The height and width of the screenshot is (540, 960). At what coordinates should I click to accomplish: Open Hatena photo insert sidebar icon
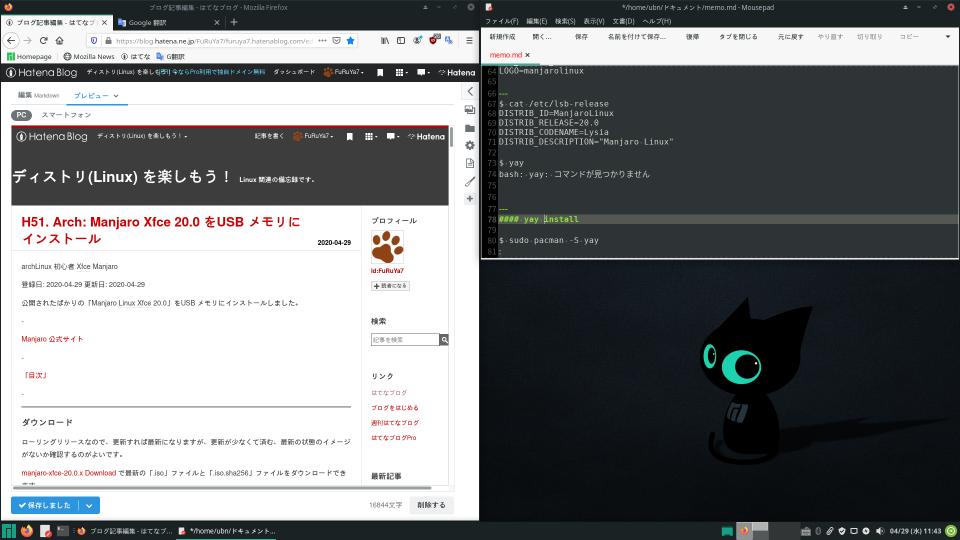point(470,110)
